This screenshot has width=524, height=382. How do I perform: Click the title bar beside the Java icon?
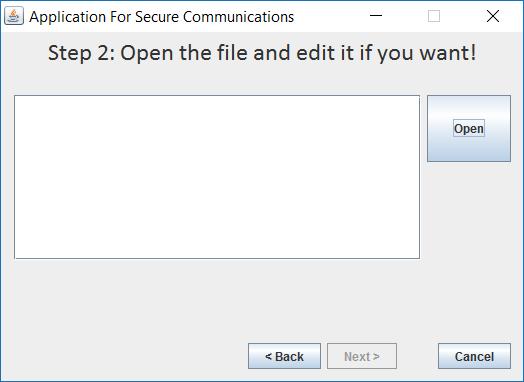(161, 17)
